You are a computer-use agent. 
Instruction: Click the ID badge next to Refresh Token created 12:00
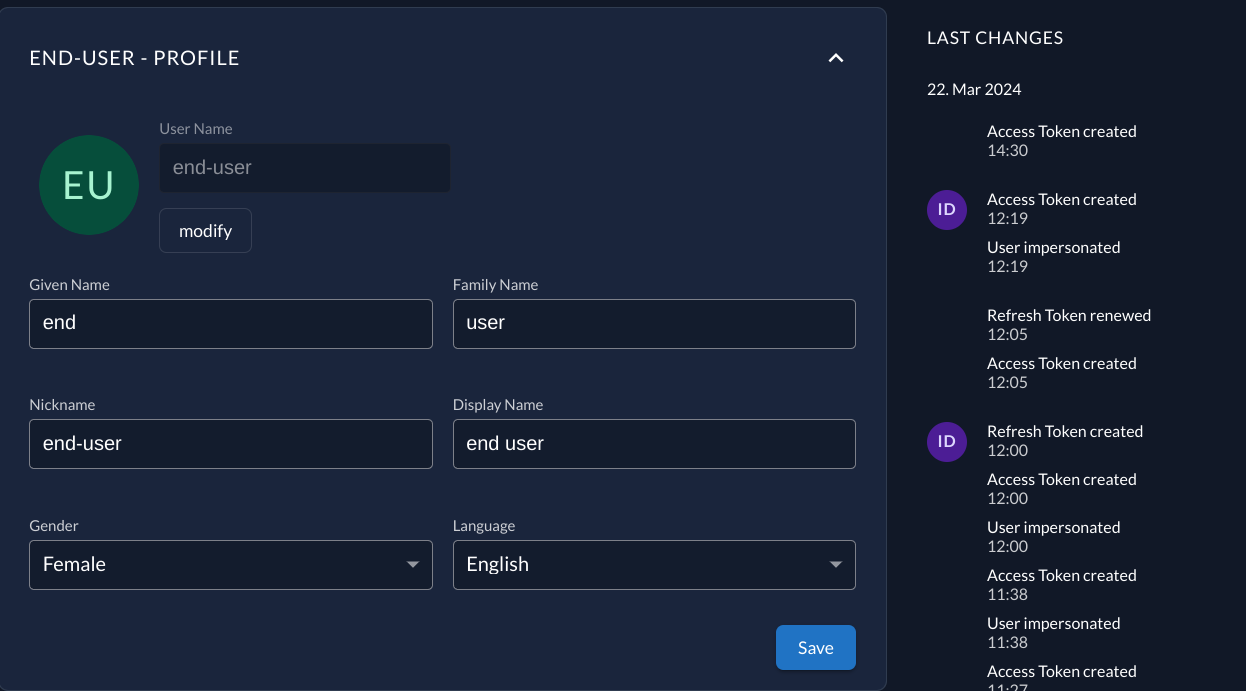point(947,441)
